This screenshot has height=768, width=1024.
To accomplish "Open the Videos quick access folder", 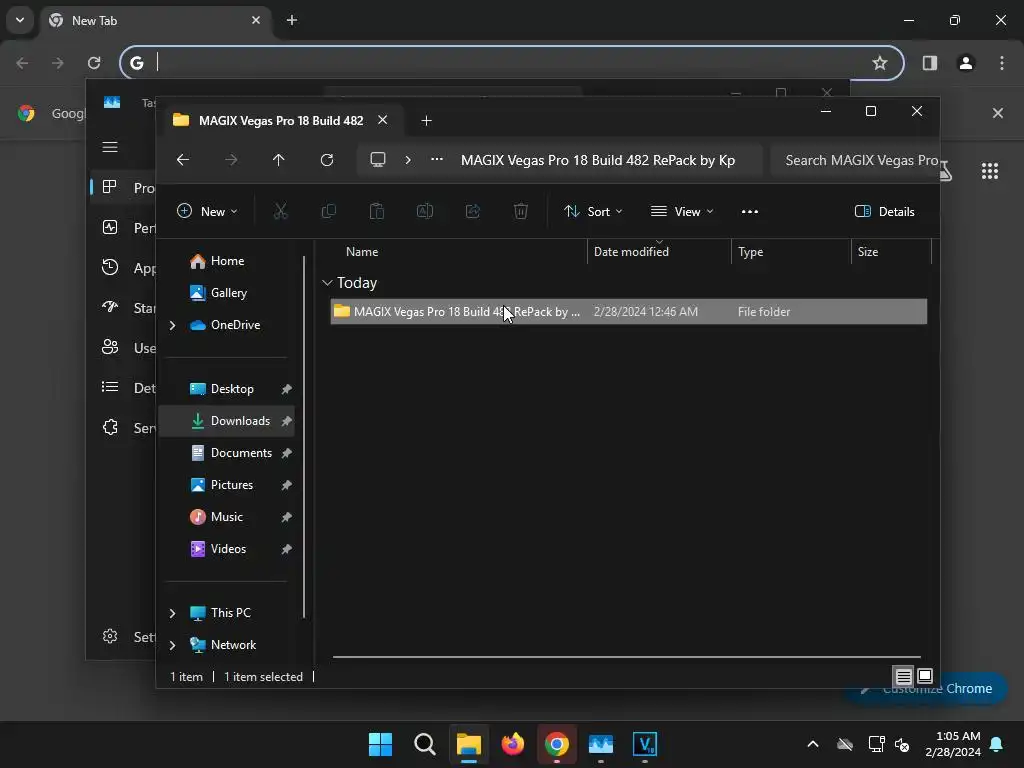I will (226, 549).
